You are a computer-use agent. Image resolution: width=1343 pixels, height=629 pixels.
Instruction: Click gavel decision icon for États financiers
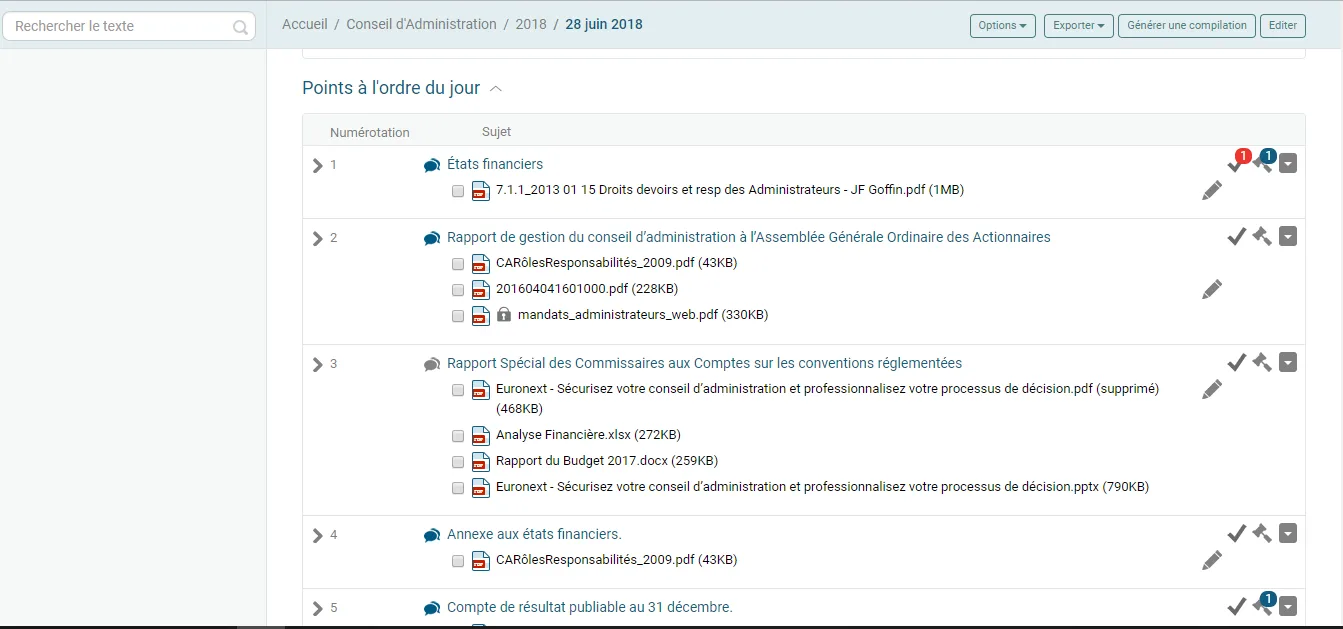click(x=1262, y=163)
